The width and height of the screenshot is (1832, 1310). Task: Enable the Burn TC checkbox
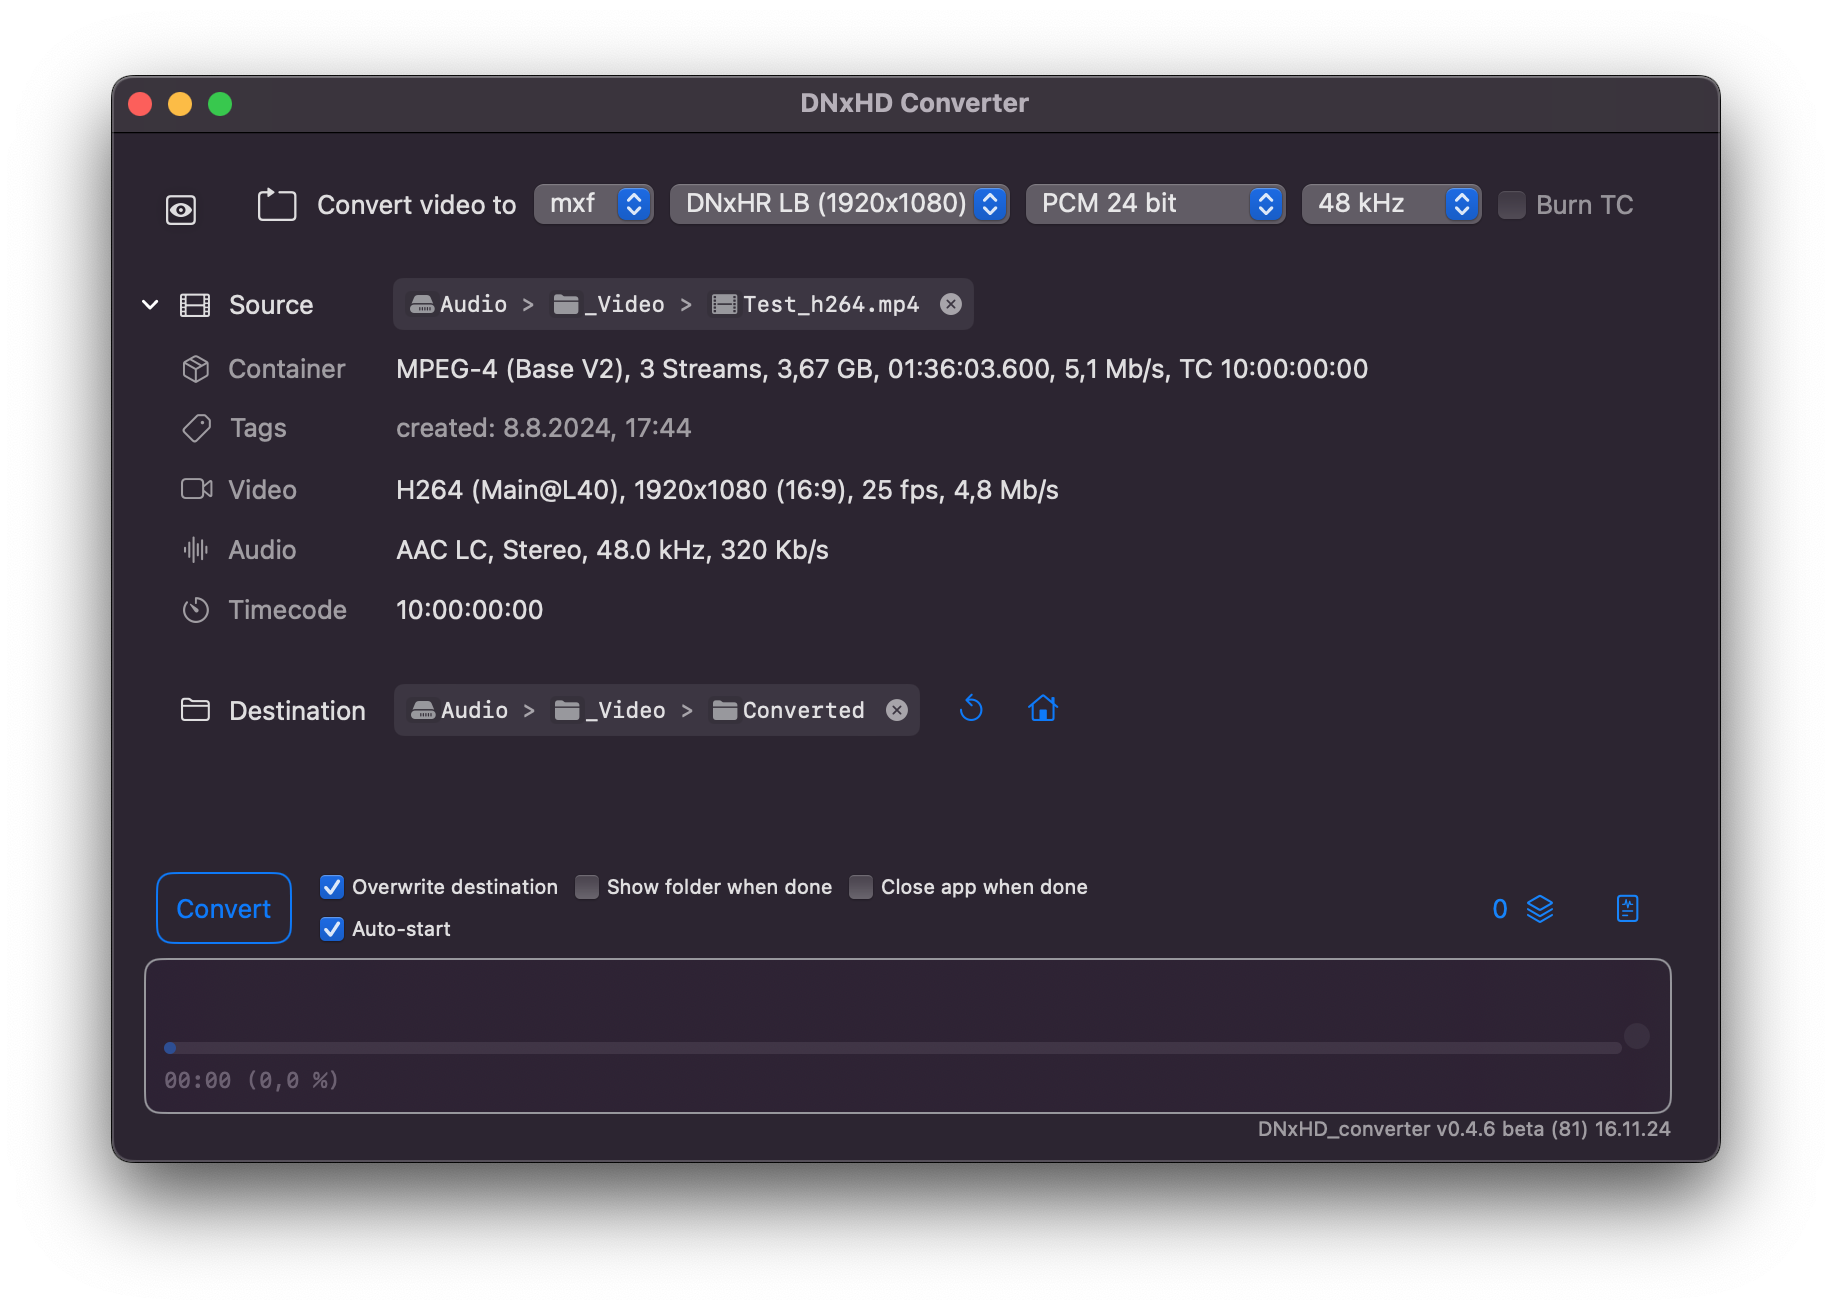pos(1511,205)
